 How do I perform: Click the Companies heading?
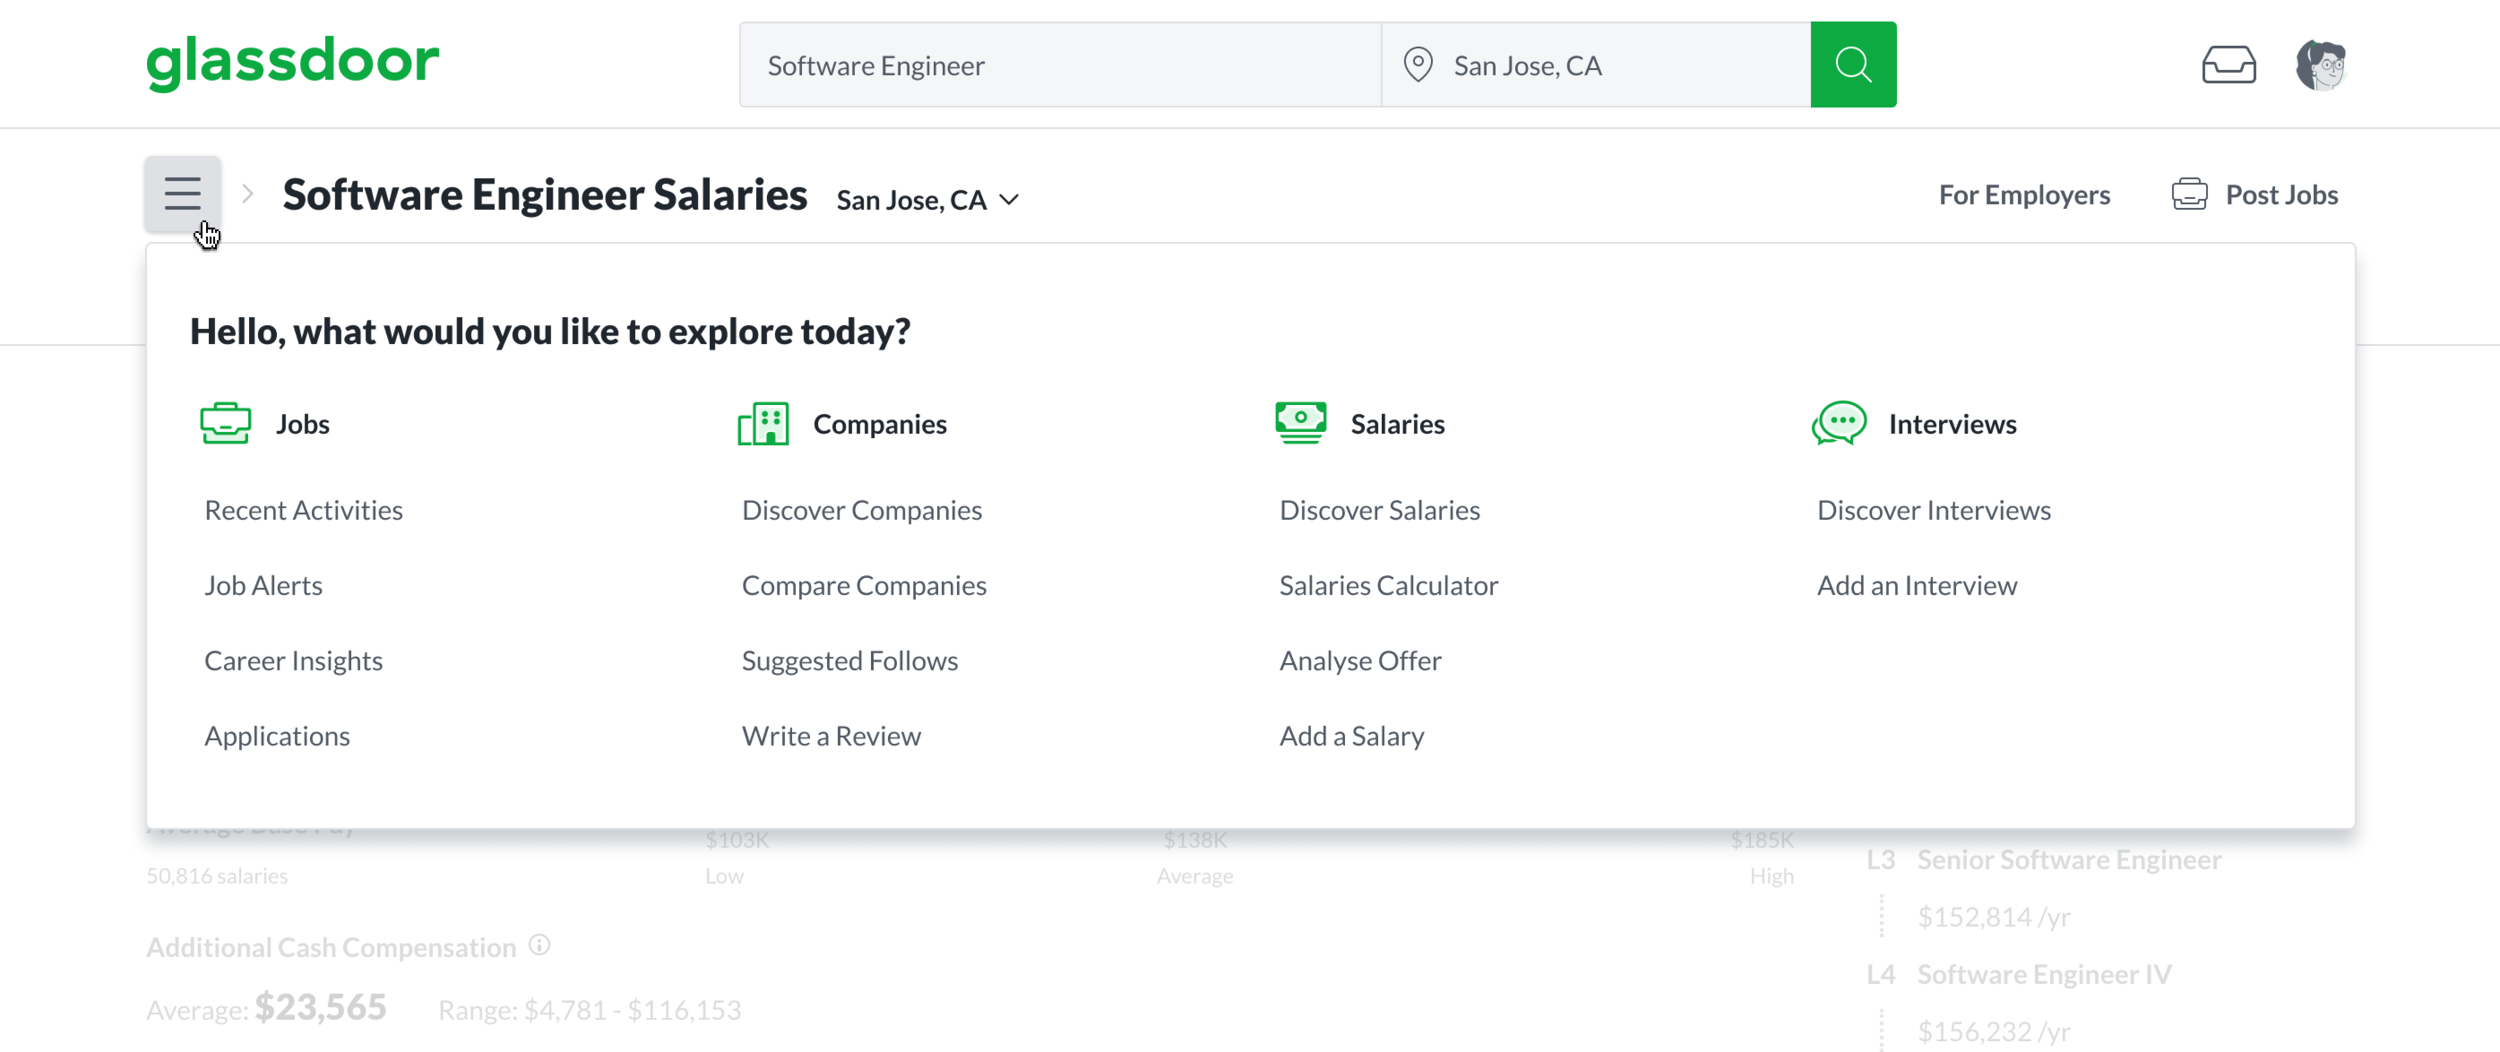880,424
